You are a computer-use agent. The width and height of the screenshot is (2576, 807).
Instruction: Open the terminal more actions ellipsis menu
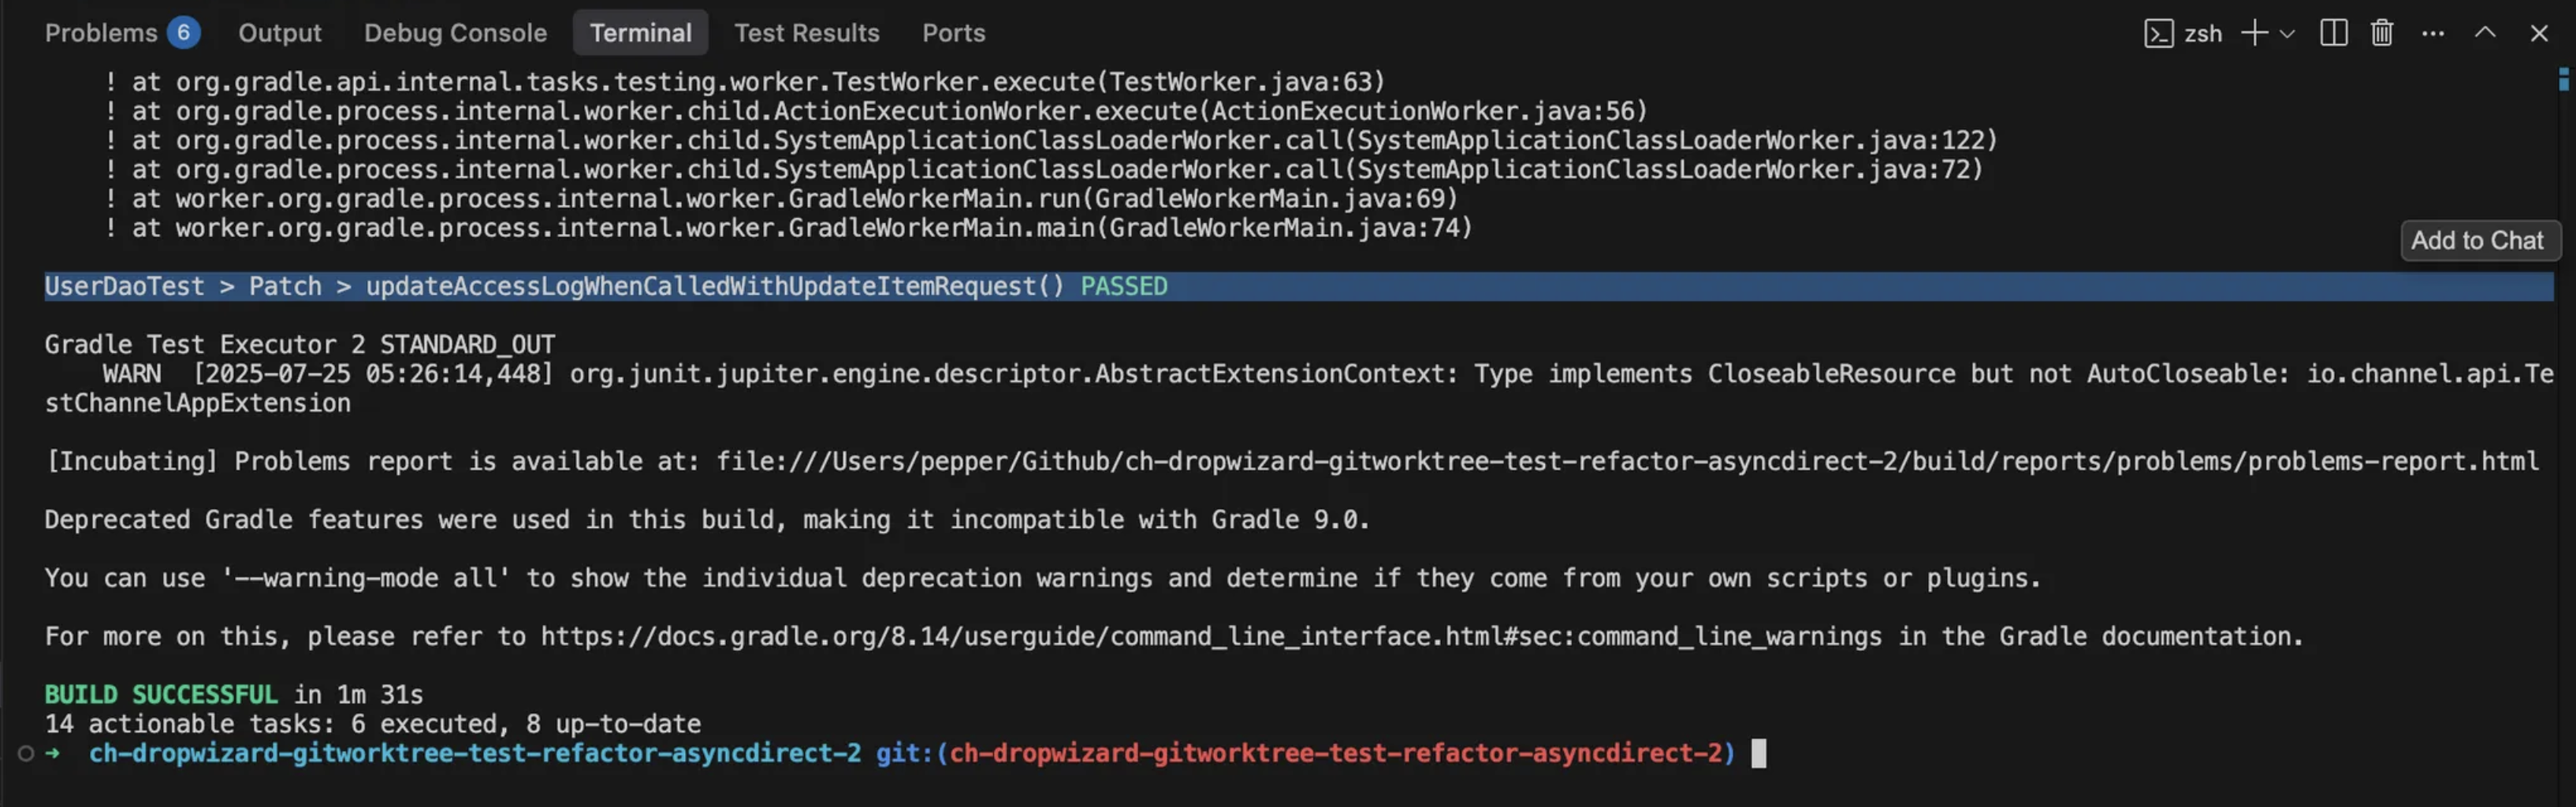[2433, 34]
